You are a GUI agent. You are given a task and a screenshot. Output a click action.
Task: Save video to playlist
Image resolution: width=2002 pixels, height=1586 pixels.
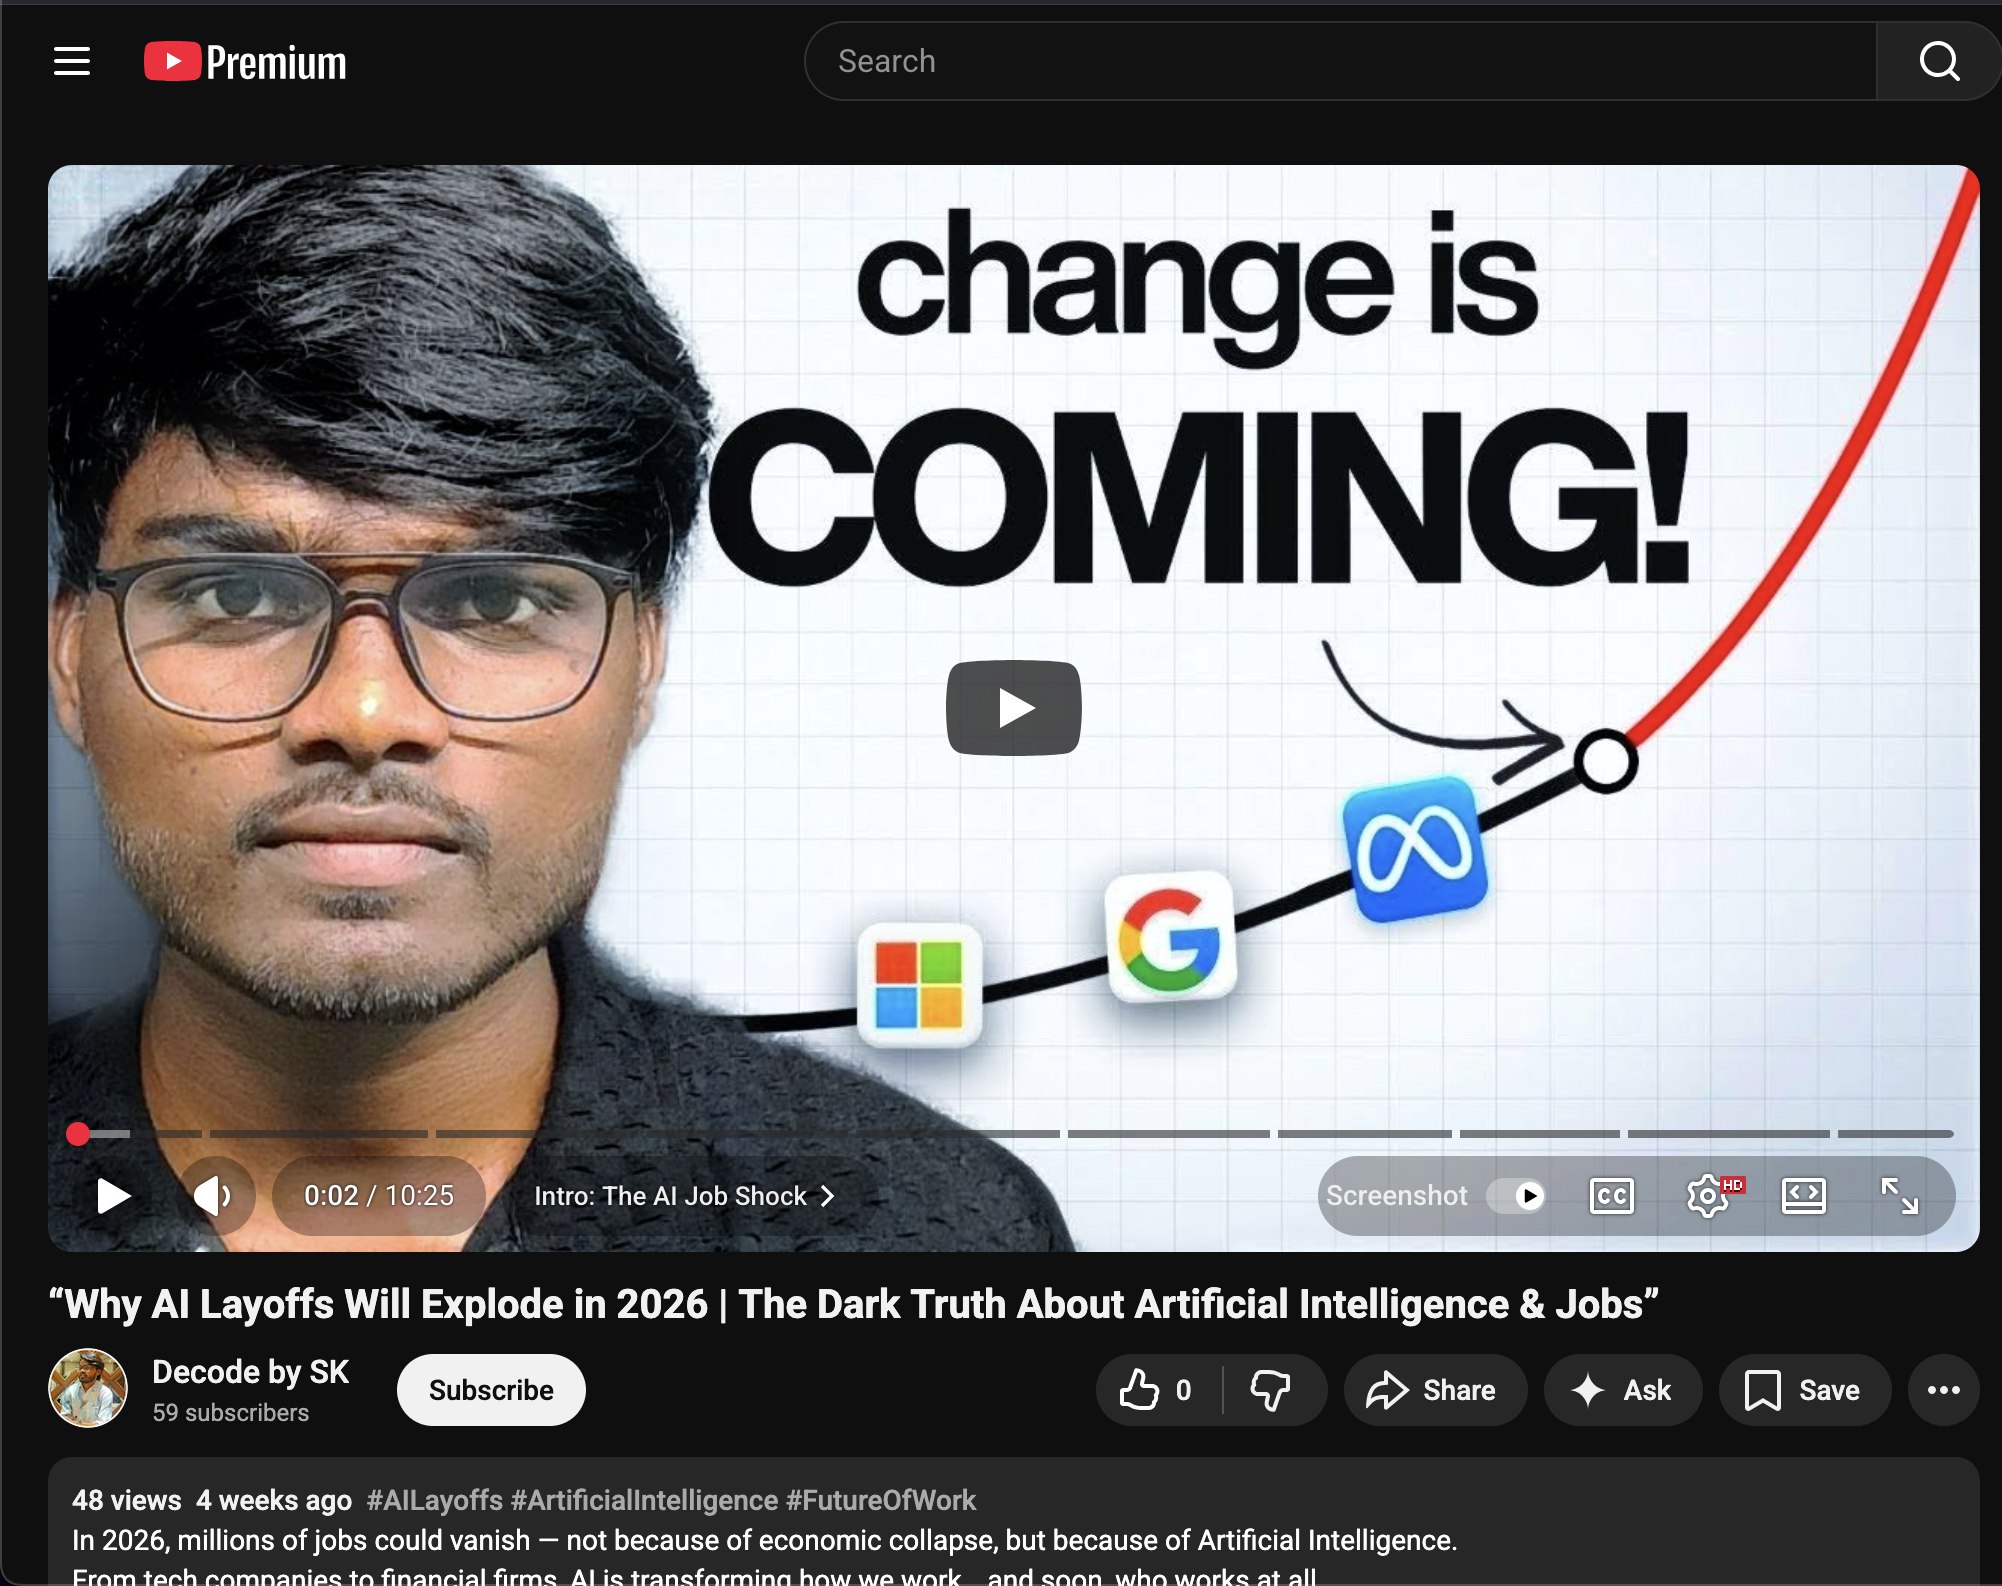tap(1803, 1390)
